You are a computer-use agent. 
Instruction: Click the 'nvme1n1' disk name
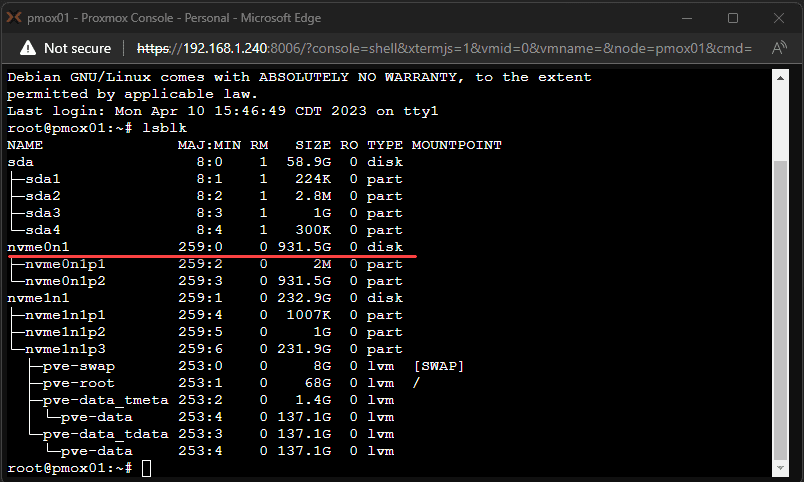click(38, 298)
